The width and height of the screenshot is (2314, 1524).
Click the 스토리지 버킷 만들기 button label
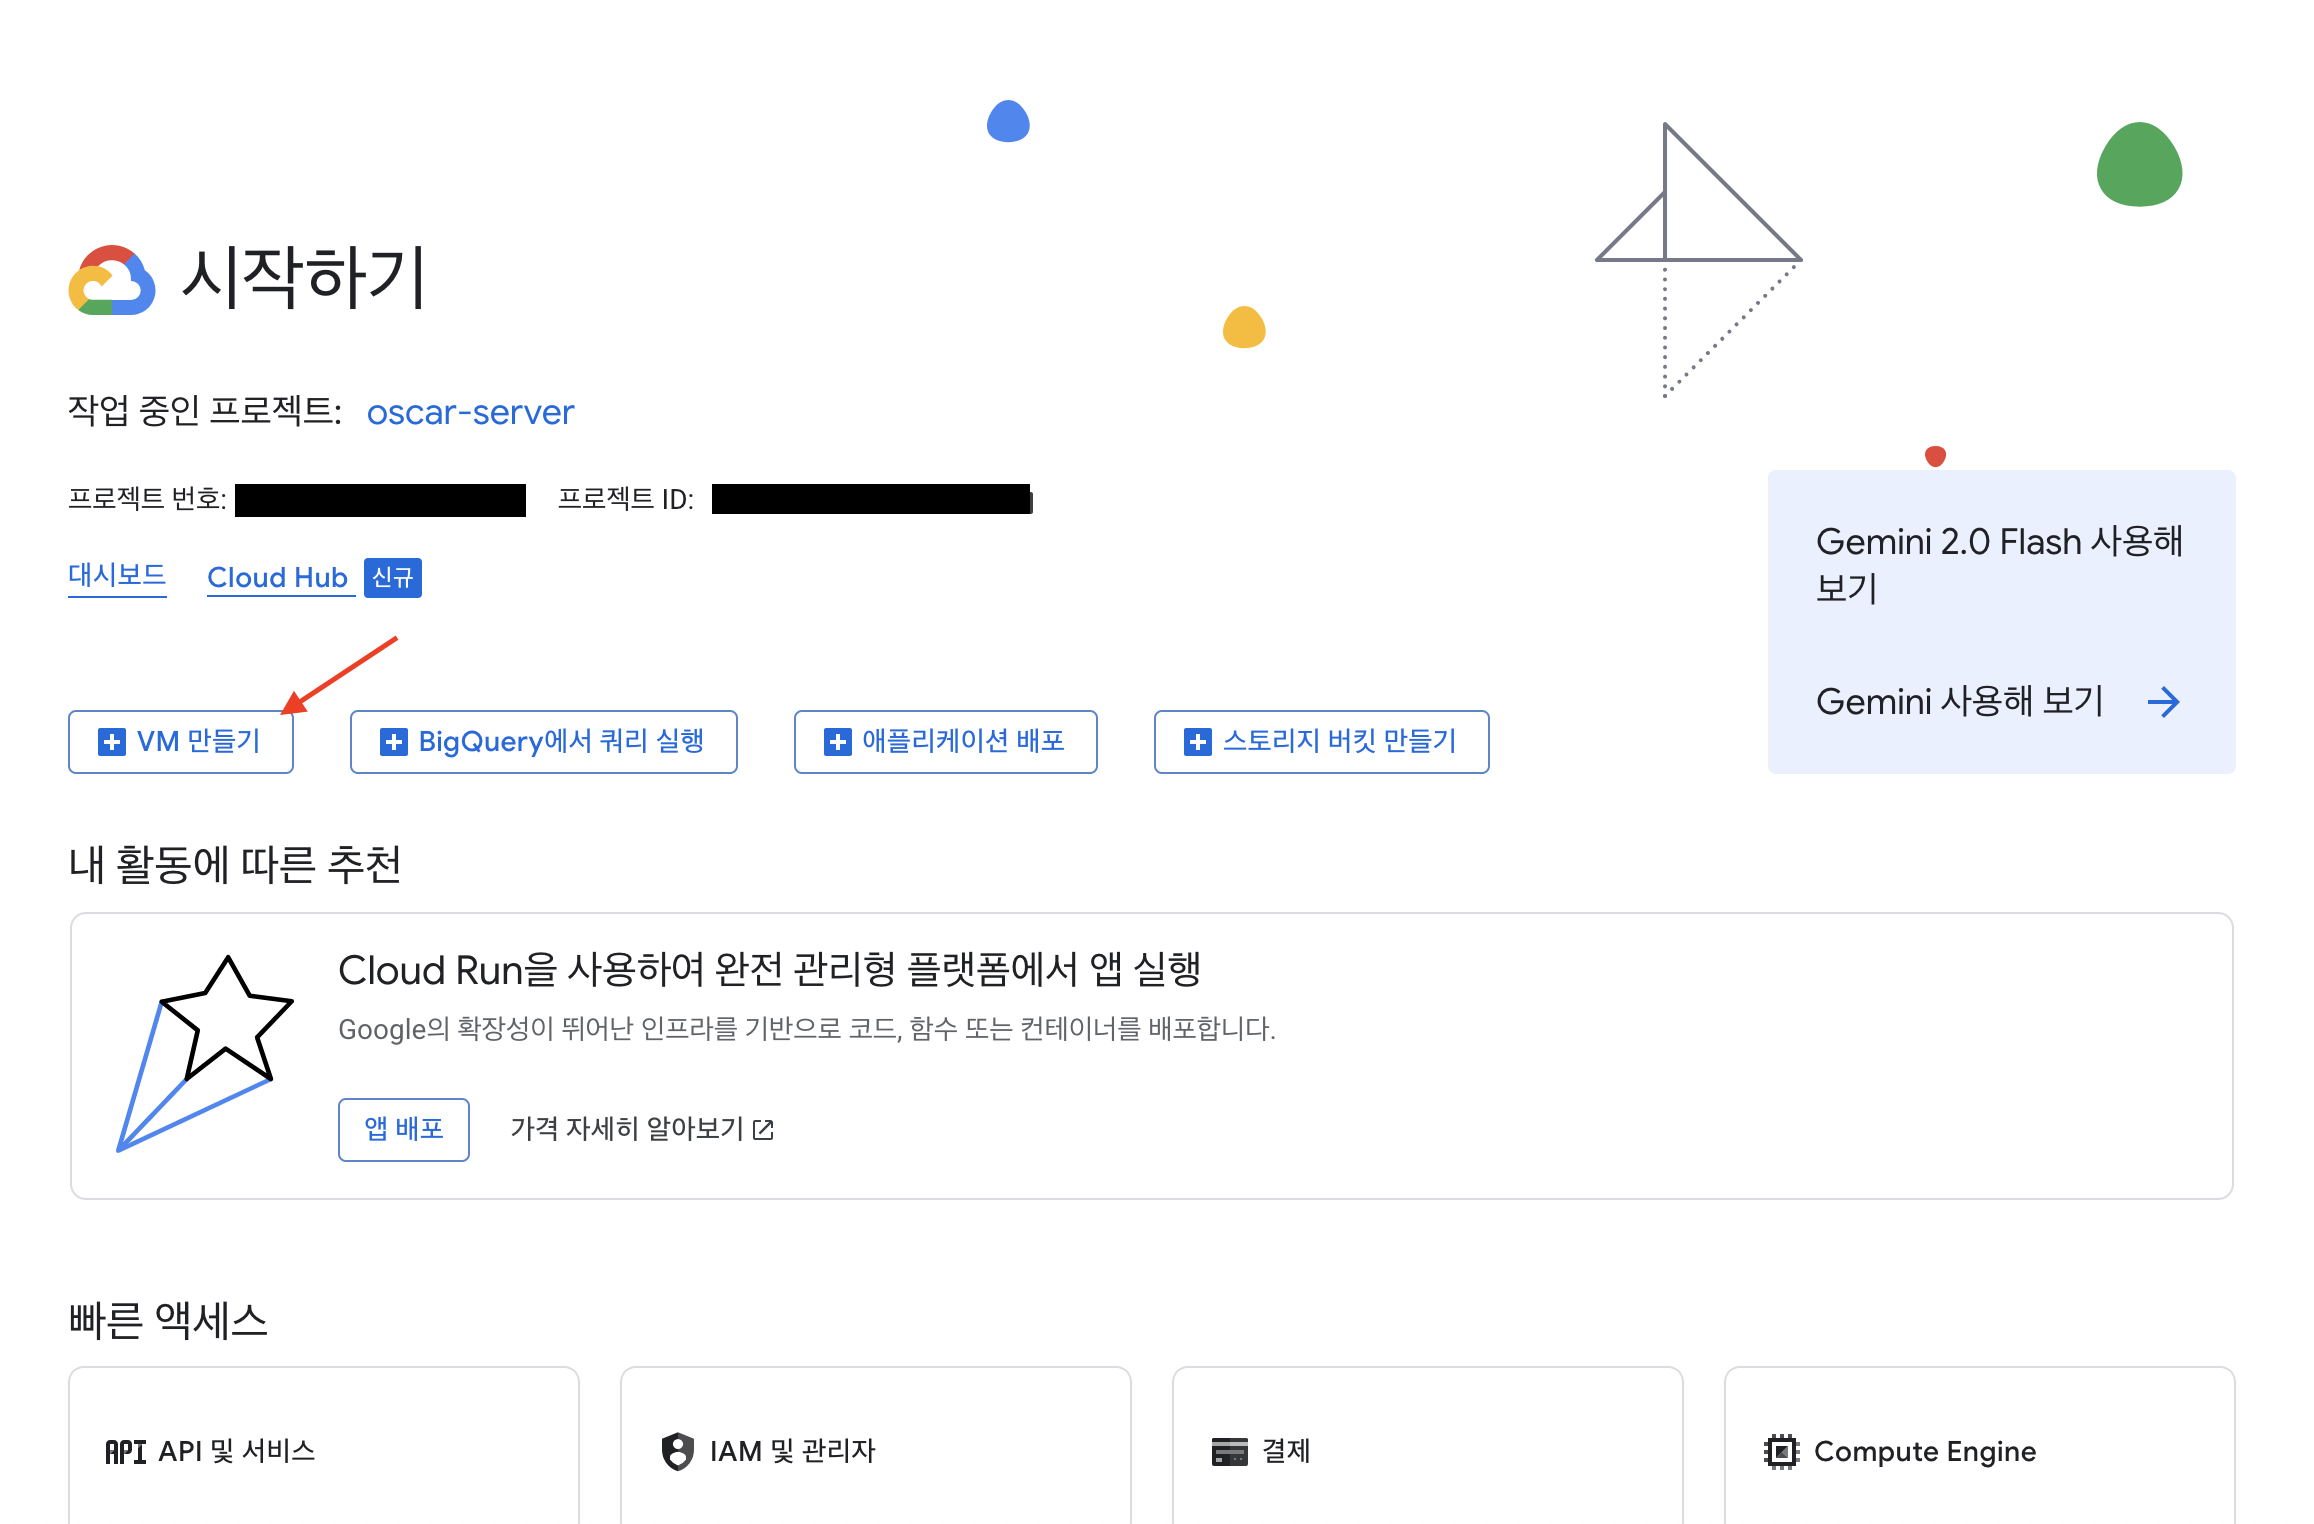(x=1339, y=742)
